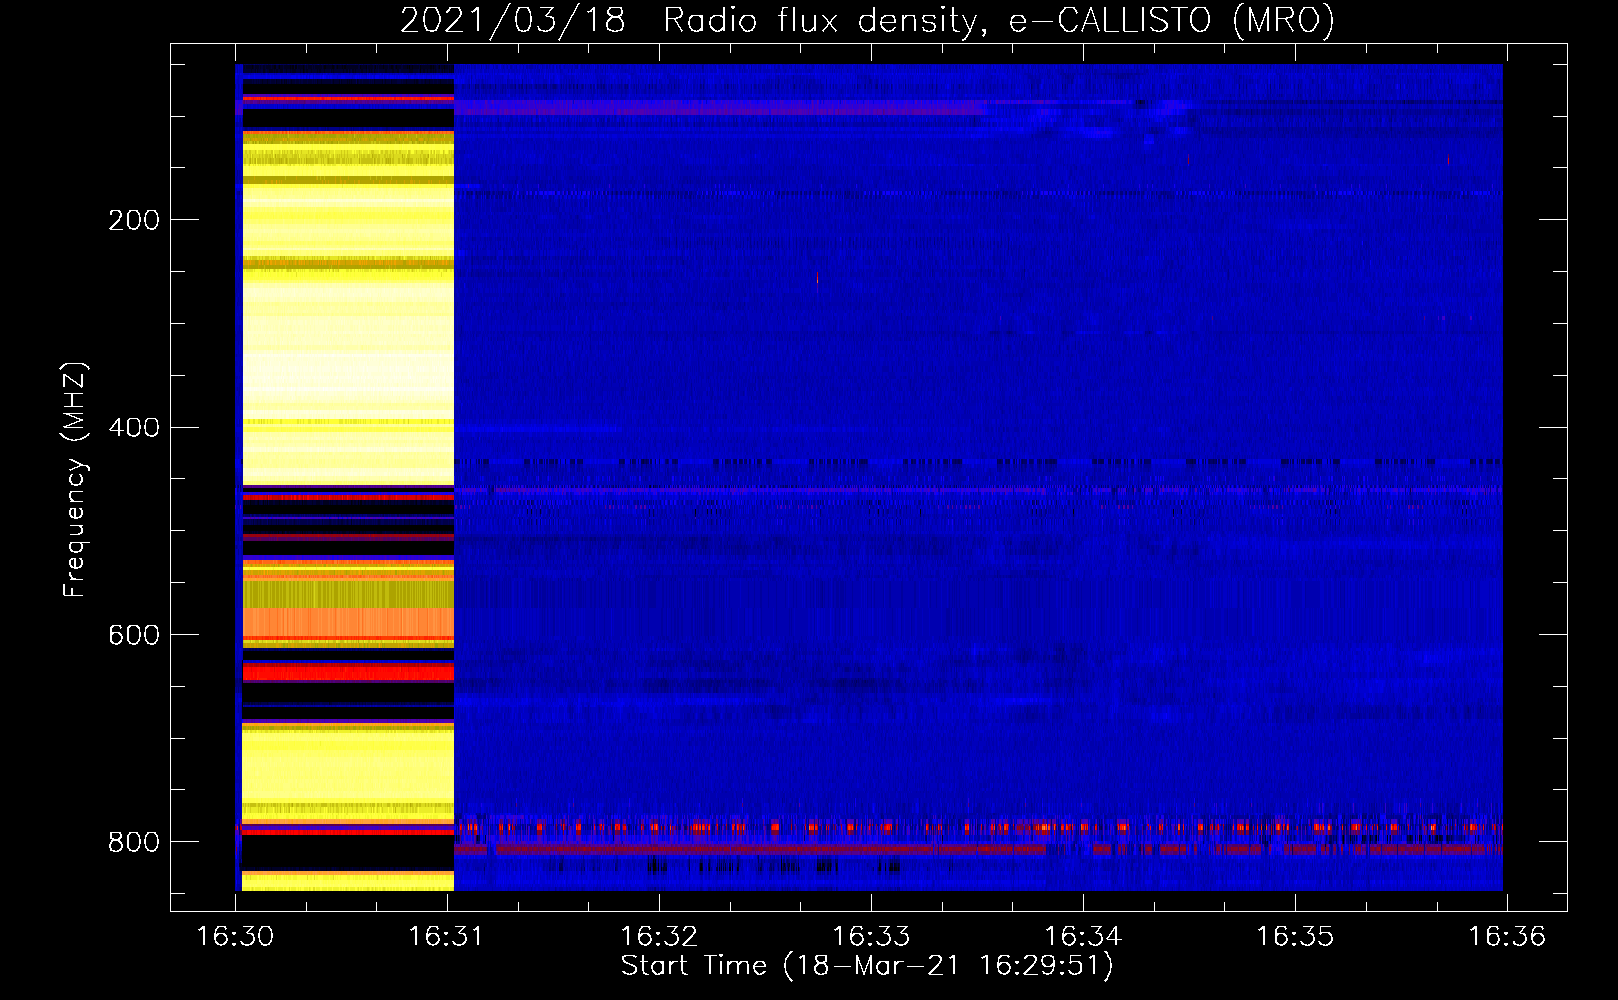Image resolution: width=1618 pixels, height=1000 pixels.
Task: Click the 16:35 time tick label
Action: coord(1295,936)
